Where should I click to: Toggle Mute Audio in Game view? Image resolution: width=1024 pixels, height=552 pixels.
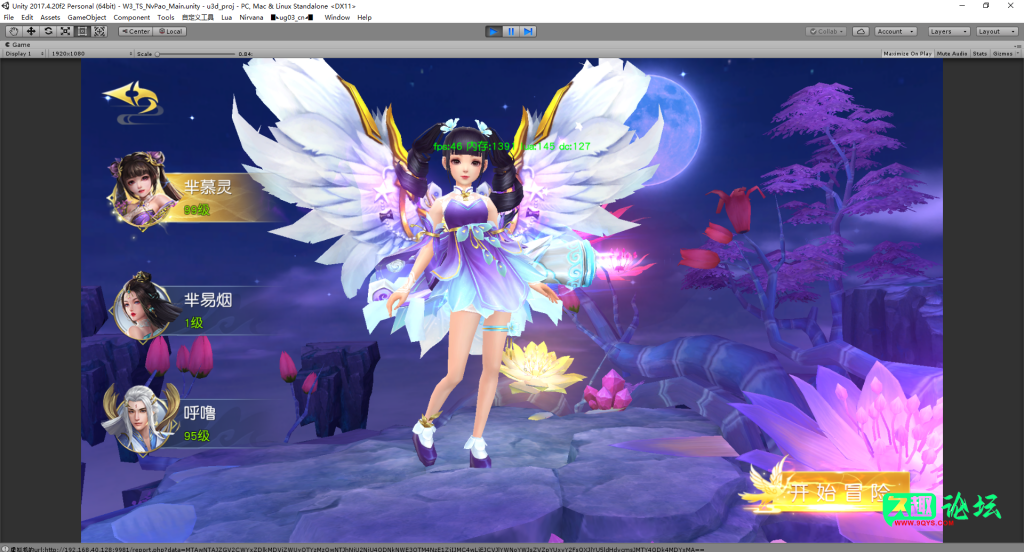point(951,53)
